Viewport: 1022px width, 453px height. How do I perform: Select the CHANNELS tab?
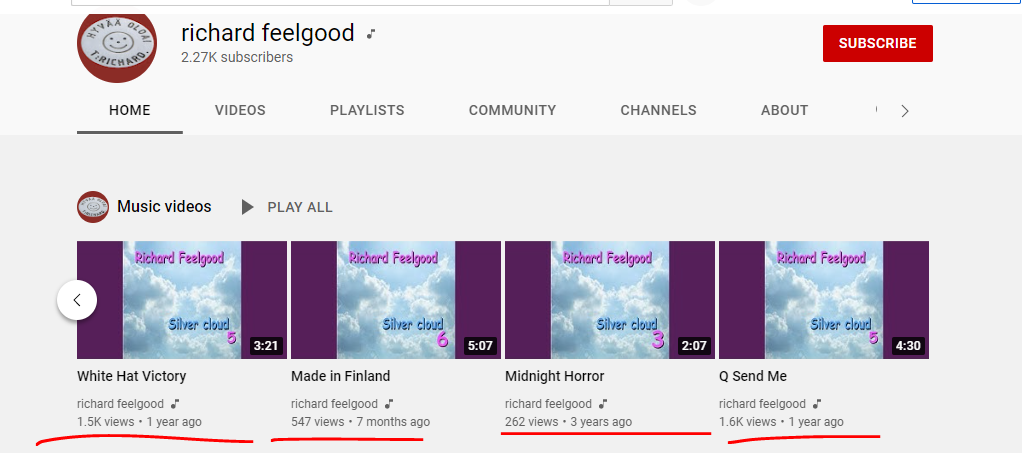[x=658, y=111]
